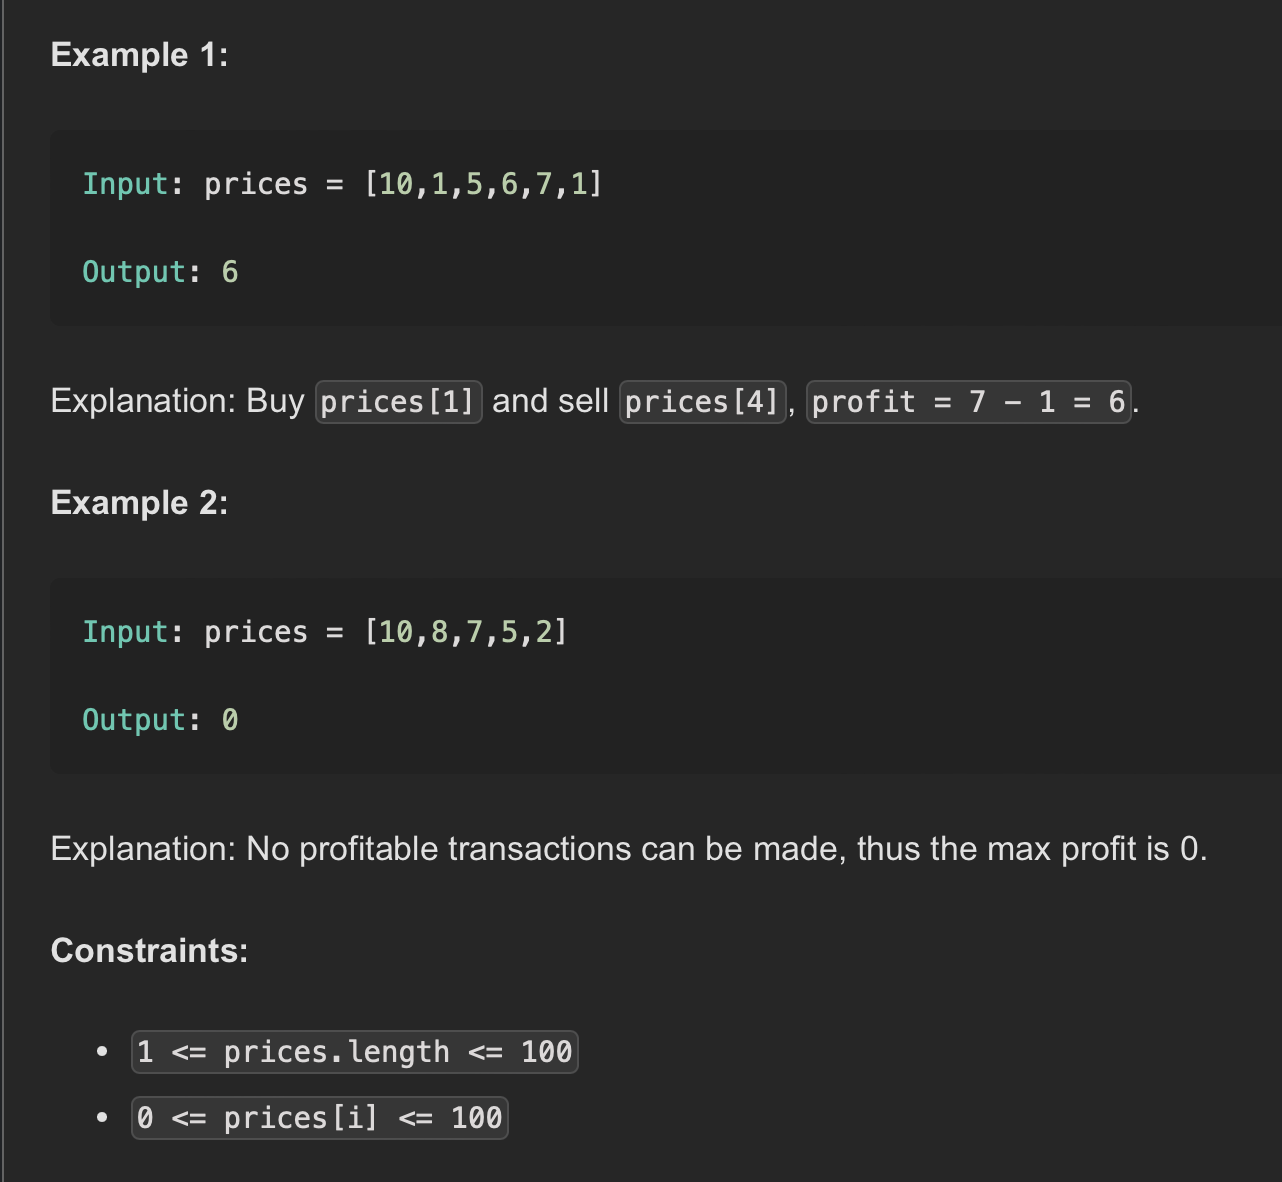The image size is (1282, 1182).
Task: Click the Example 2 heading
Action: [x=139, y=503]
